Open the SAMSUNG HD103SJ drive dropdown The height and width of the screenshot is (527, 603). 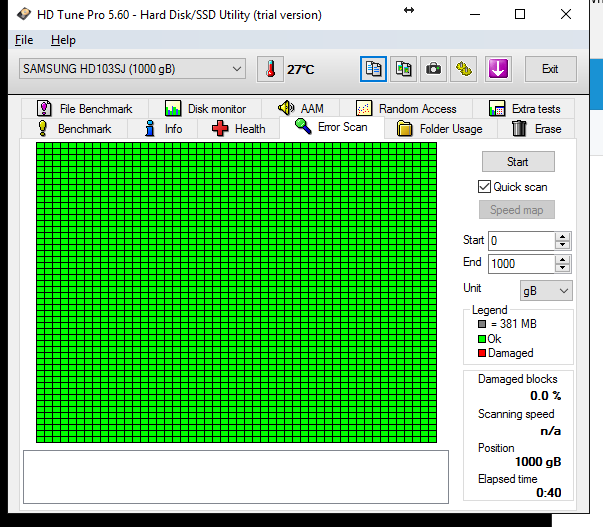[132, 69]
